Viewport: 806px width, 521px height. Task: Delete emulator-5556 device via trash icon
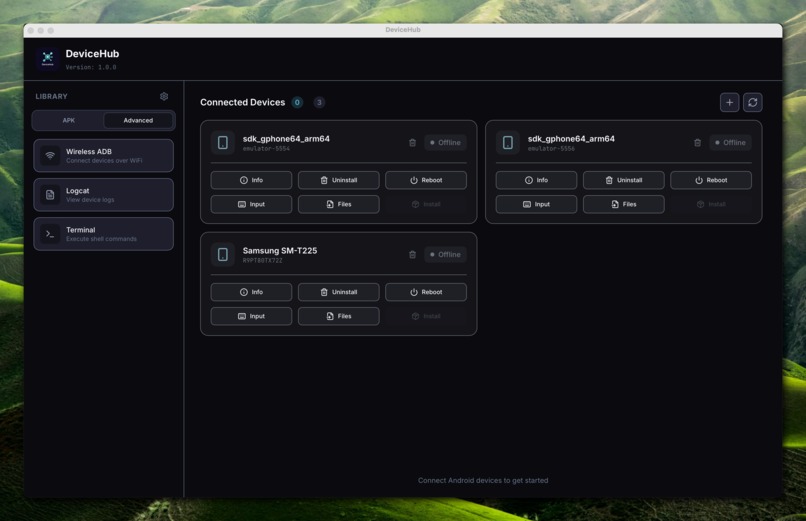[x=698, y=143]
